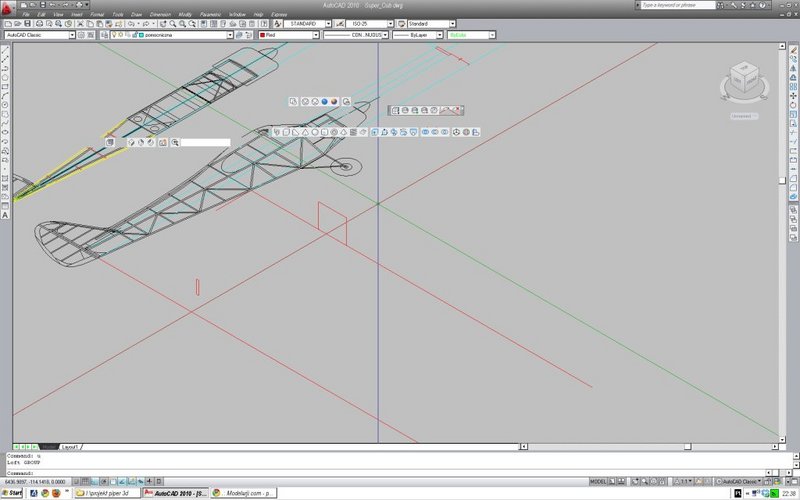Select the Move tool in Modify toolbar

(793, 96)
